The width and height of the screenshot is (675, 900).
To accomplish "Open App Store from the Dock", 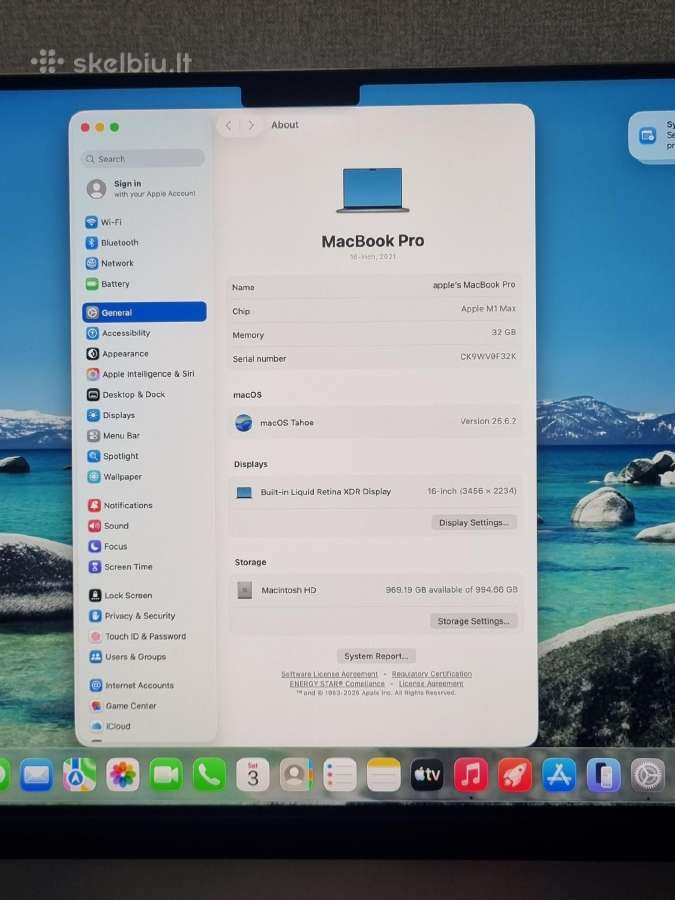I will coord(559,775).
